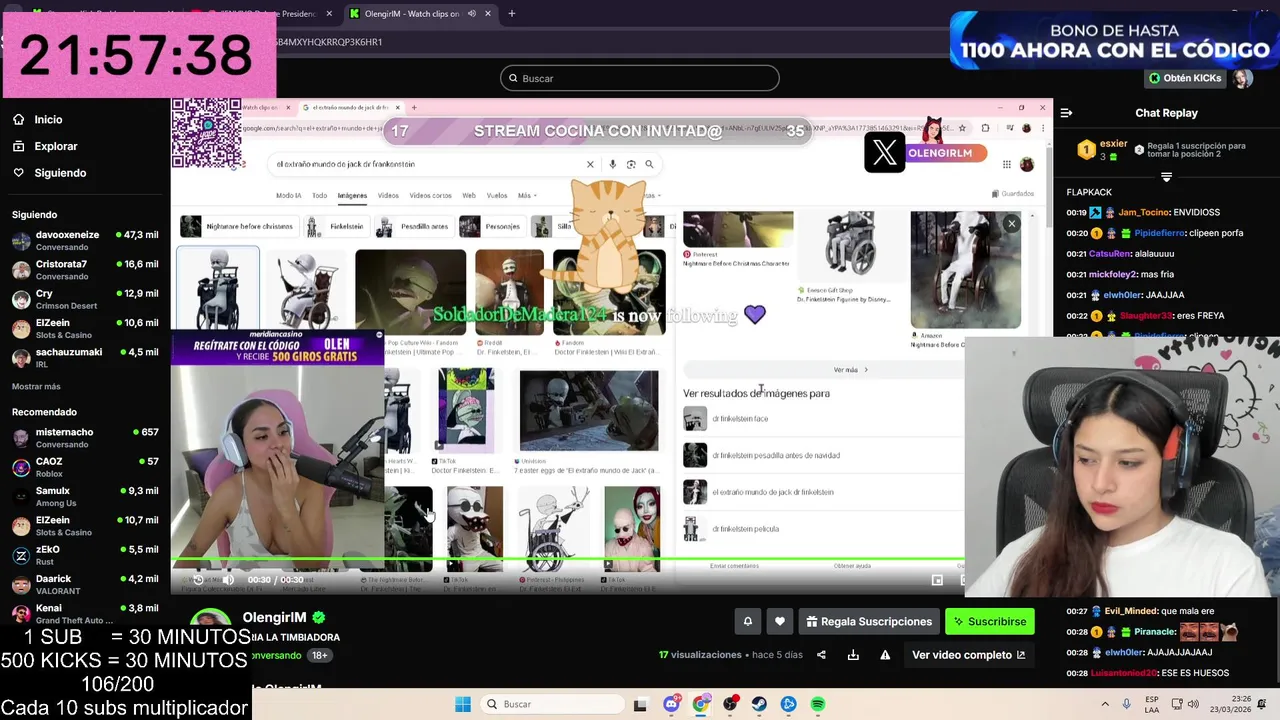Open Chrome from the taskbar
This screenshot has width=1280, height=720.
[701, 704]
